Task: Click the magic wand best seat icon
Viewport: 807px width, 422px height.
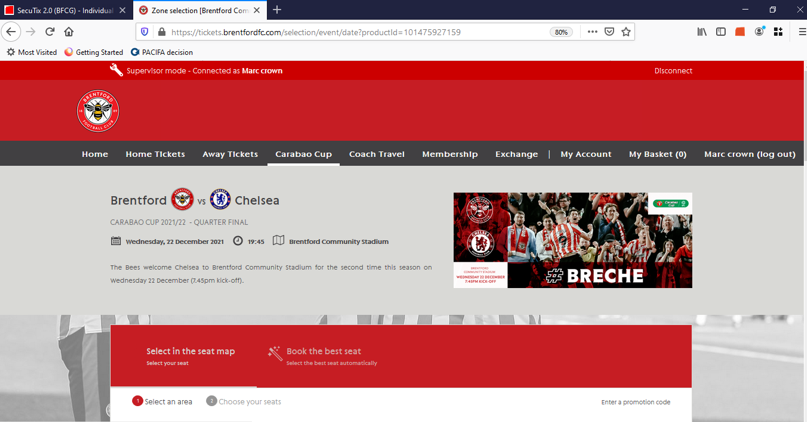Action: [x=275, y=353]
